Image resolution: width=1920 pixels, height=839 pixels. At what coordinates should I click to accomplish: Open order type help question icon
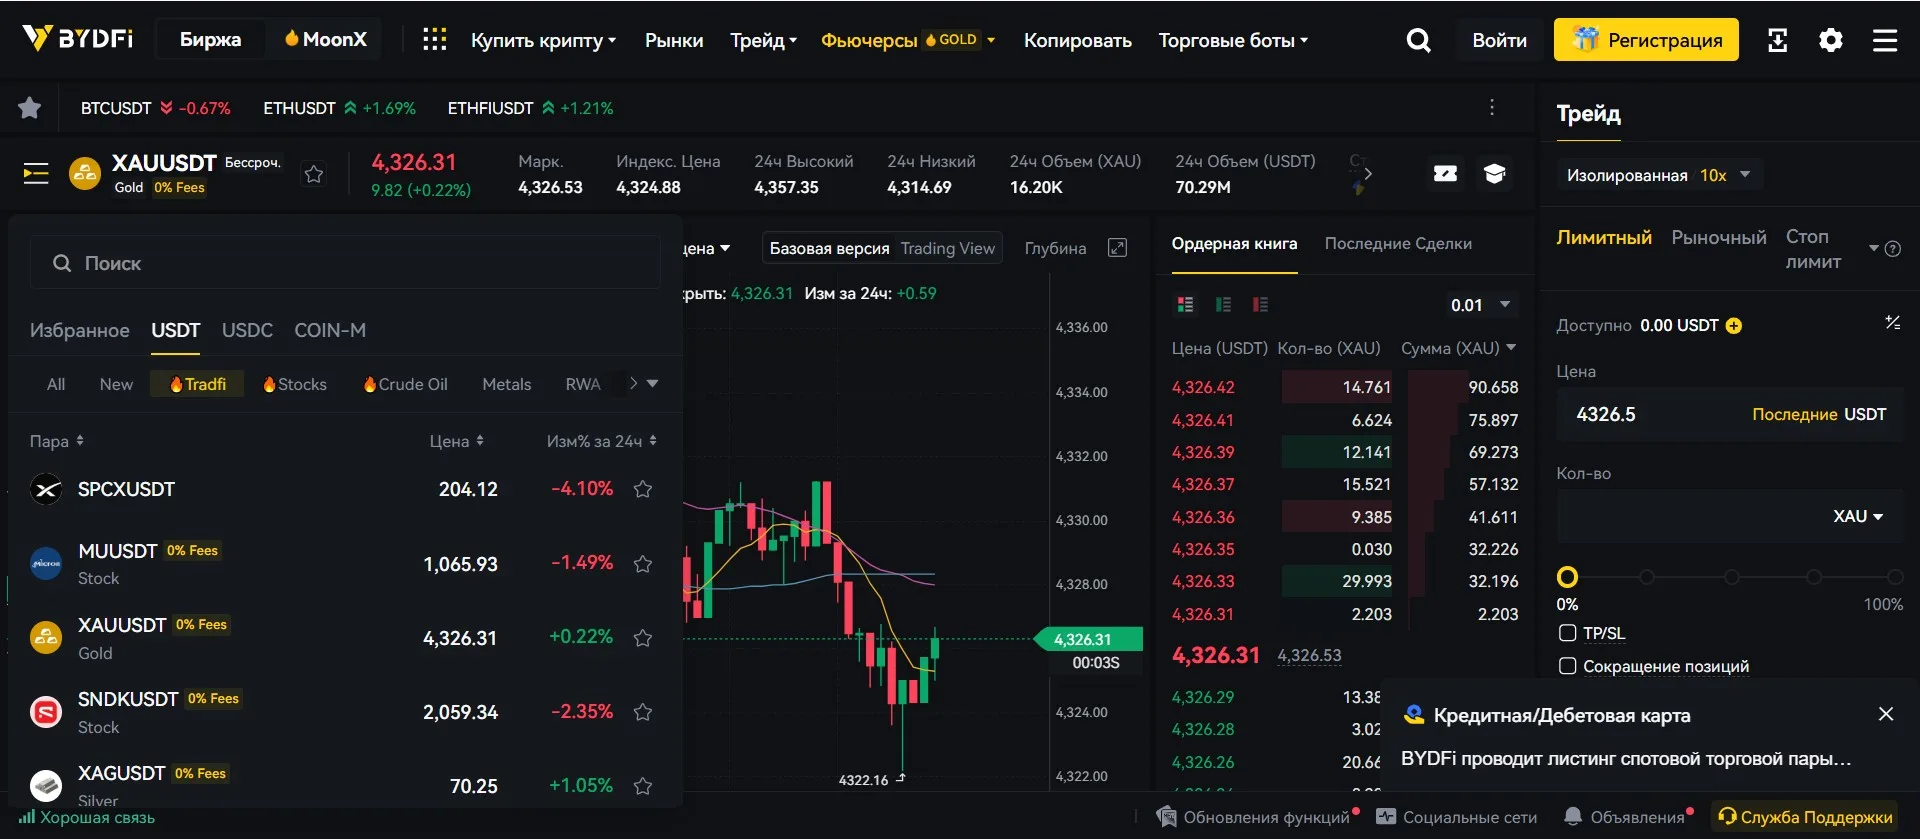1892,249
